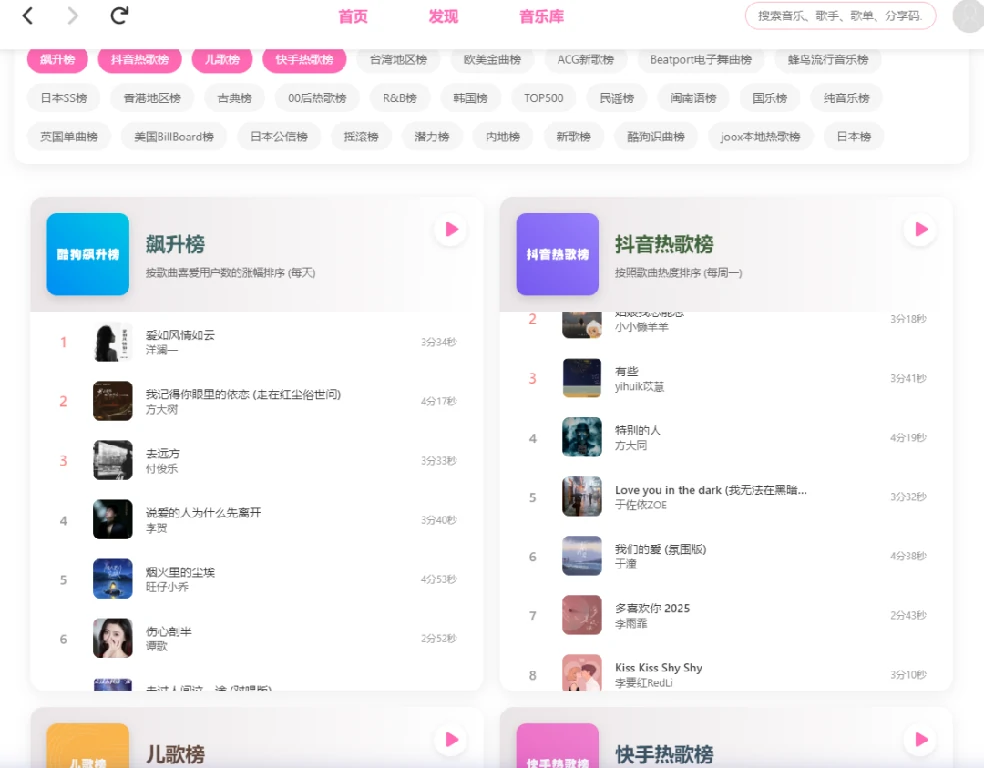Viewport: 984px width, 768px height.
Task: Select the 美国BillBoard榜 category
Action: point(172,137)
